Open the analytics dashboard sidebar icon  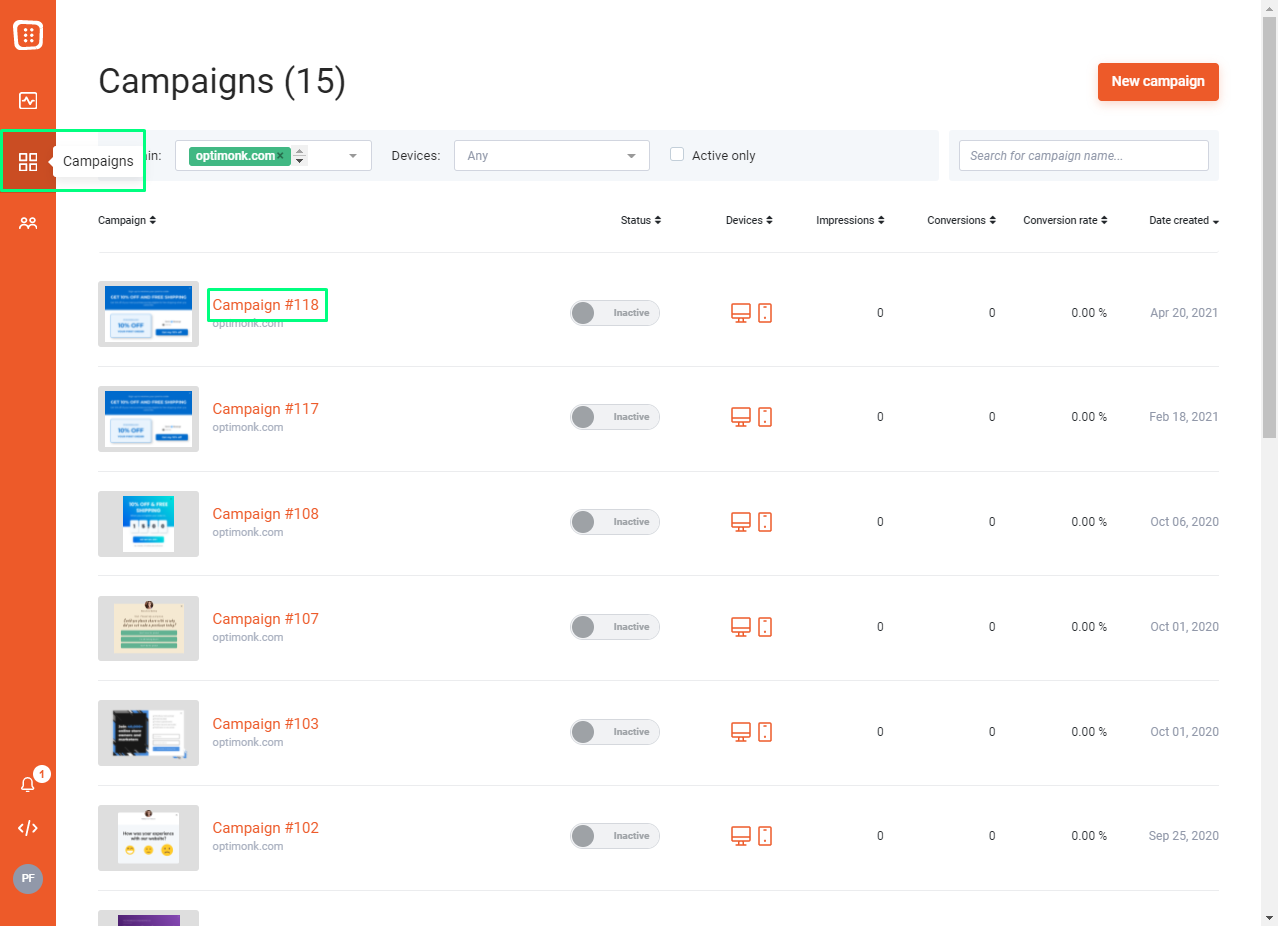[x=28, y=100]
